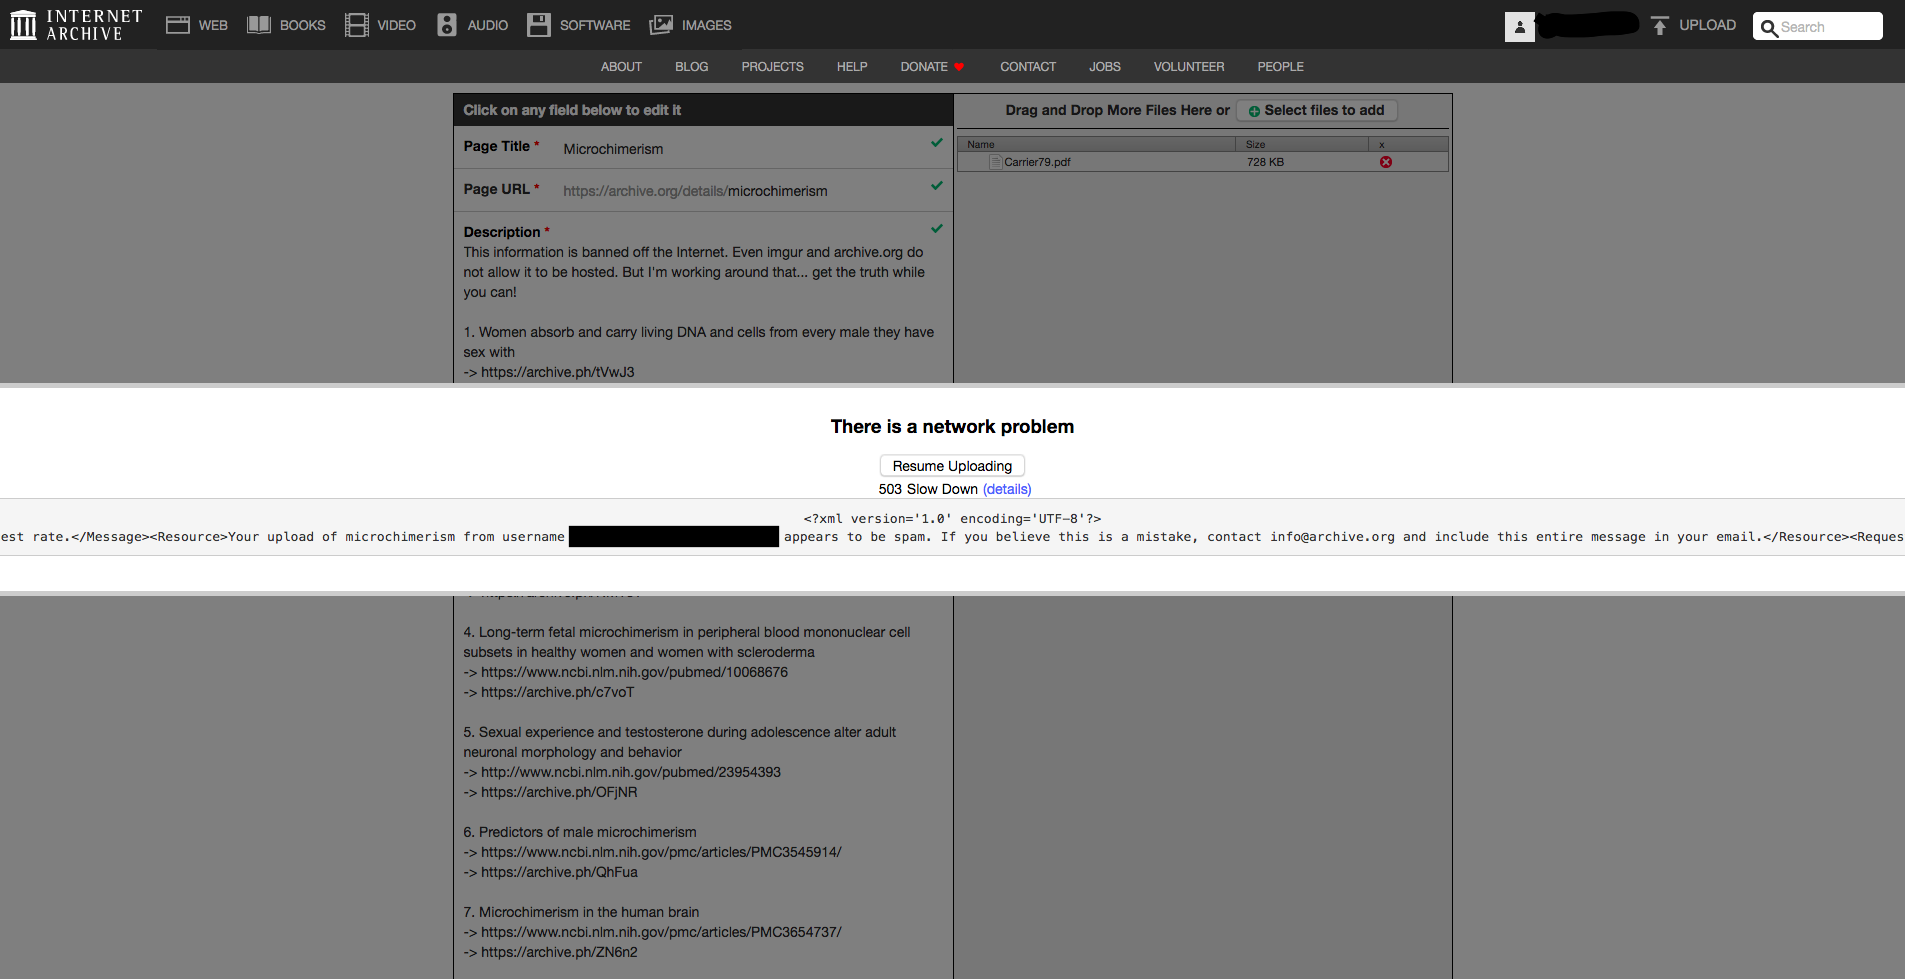Click Select files to add button

1317,110
